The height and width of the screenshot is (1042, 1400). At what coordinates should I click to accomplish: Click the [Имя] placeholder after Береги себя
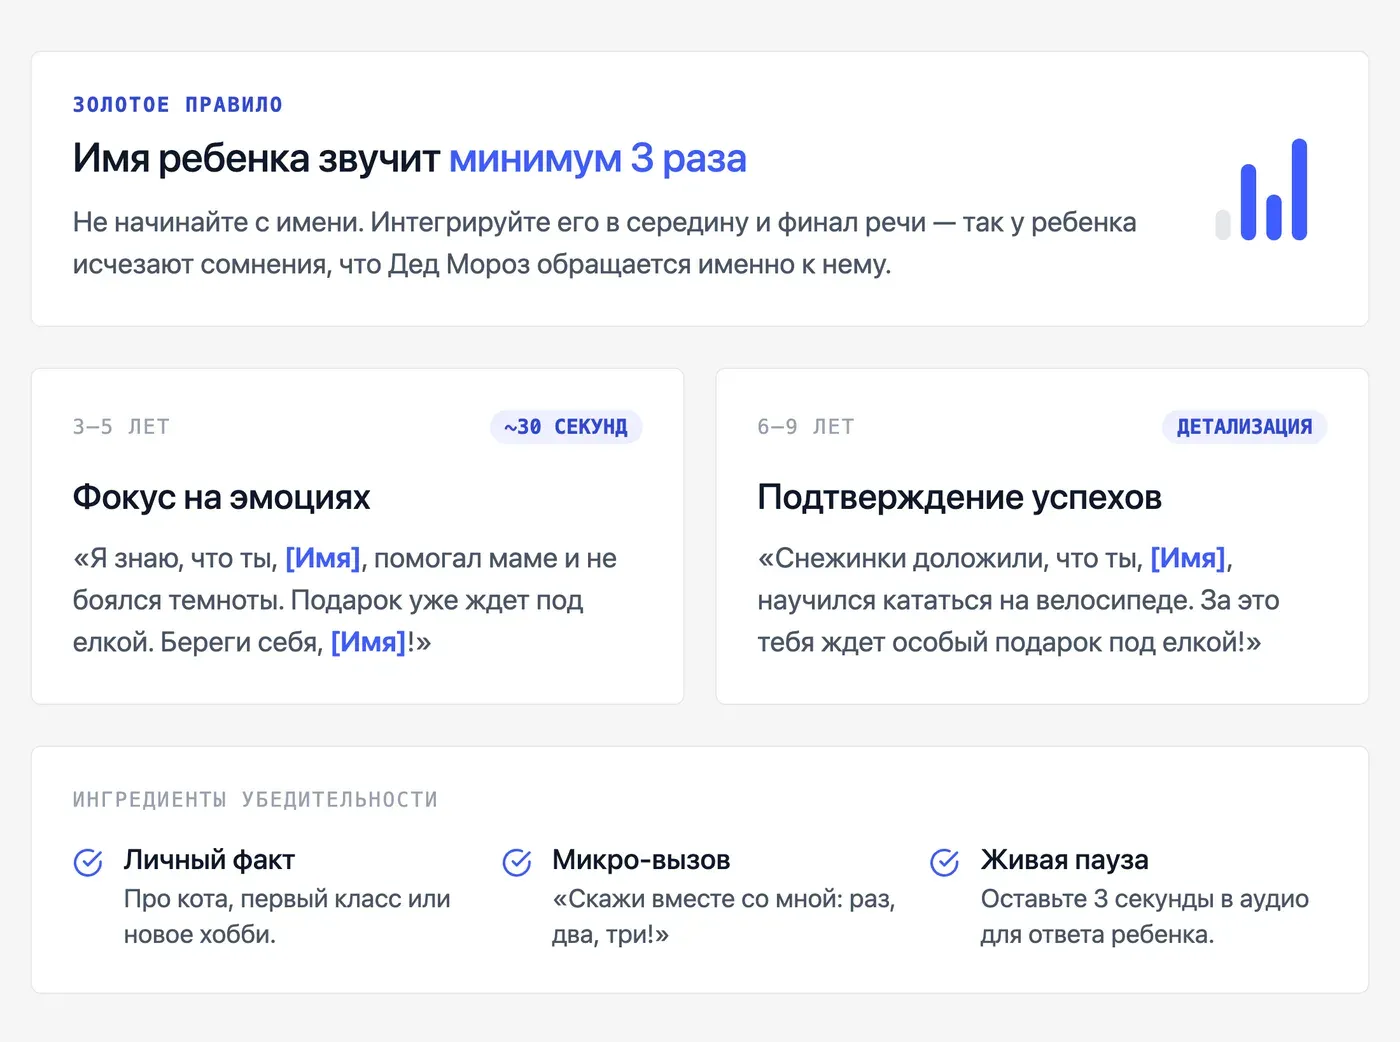369,642
